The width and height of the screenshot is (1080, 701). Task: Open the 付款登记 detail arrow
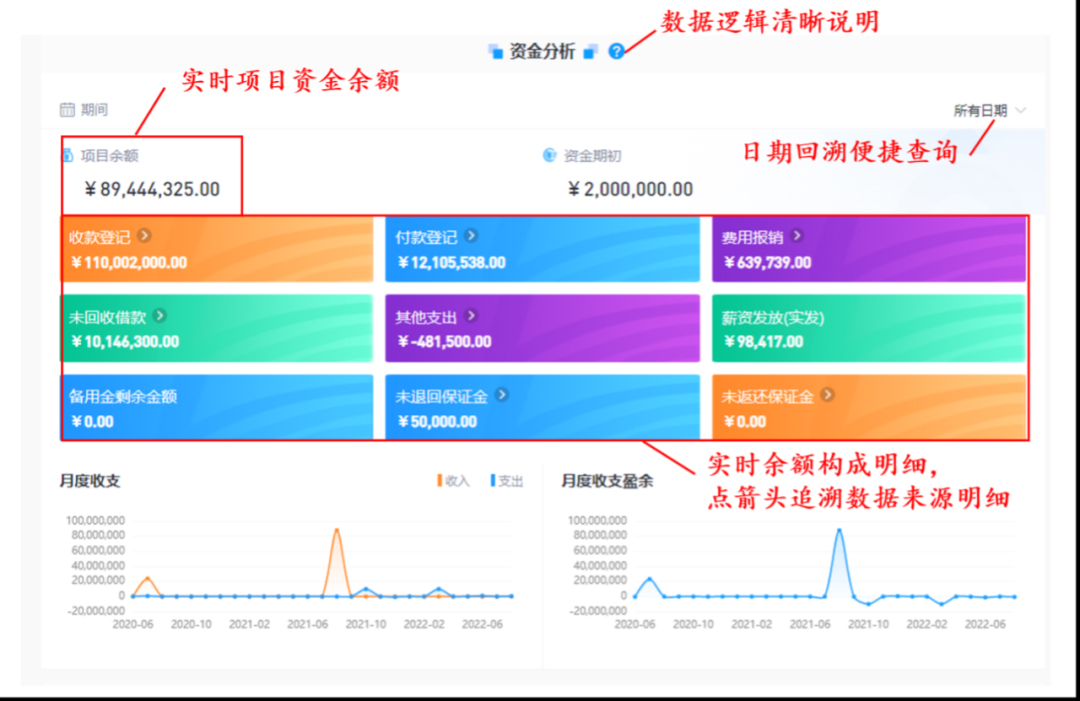tap(471, 236)
